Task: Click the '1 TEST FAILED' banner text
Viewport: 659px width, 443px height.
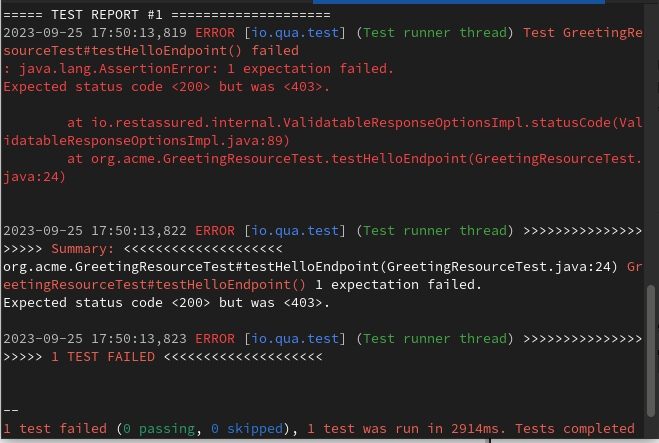Action: (x=103, y=357)
